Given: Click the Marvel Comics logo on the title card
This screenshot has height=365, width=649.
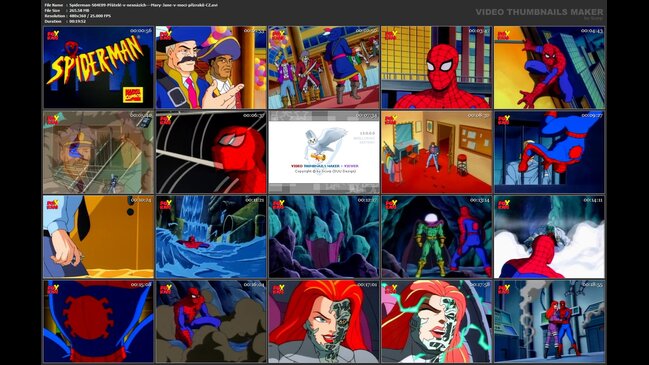Looking at the screenshot, I should point(132,95).
